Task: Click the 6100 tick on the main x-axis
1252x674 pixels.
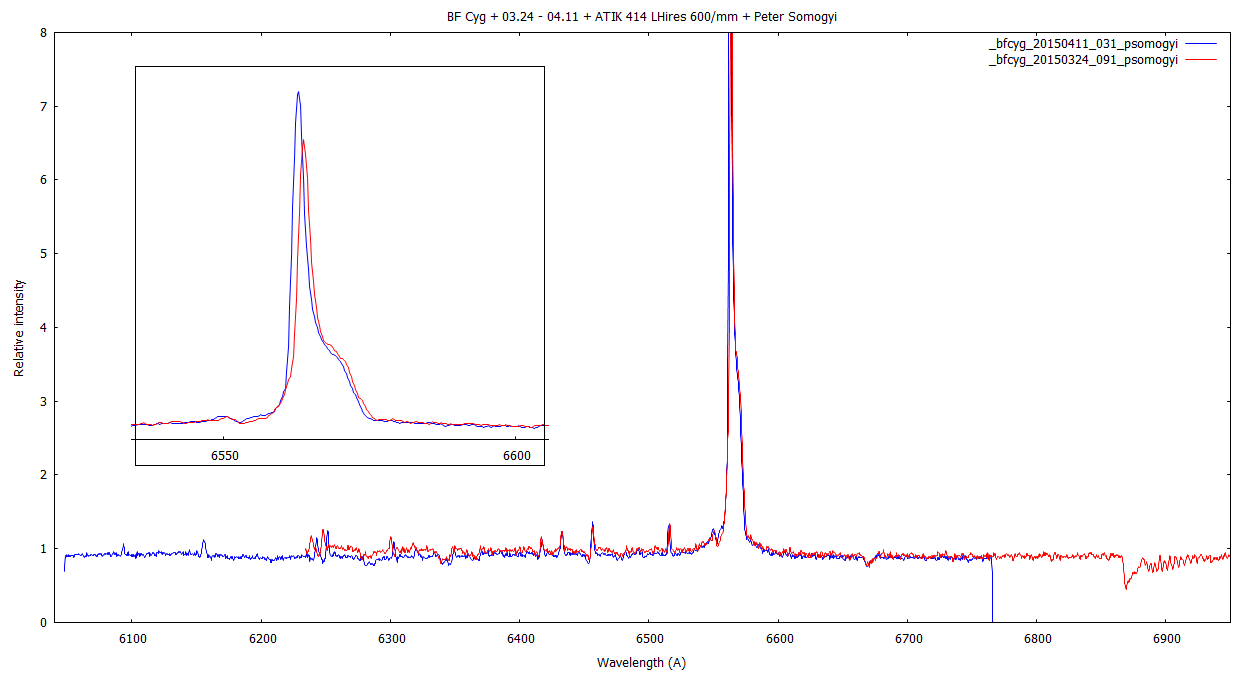Action: click(132, 638)
